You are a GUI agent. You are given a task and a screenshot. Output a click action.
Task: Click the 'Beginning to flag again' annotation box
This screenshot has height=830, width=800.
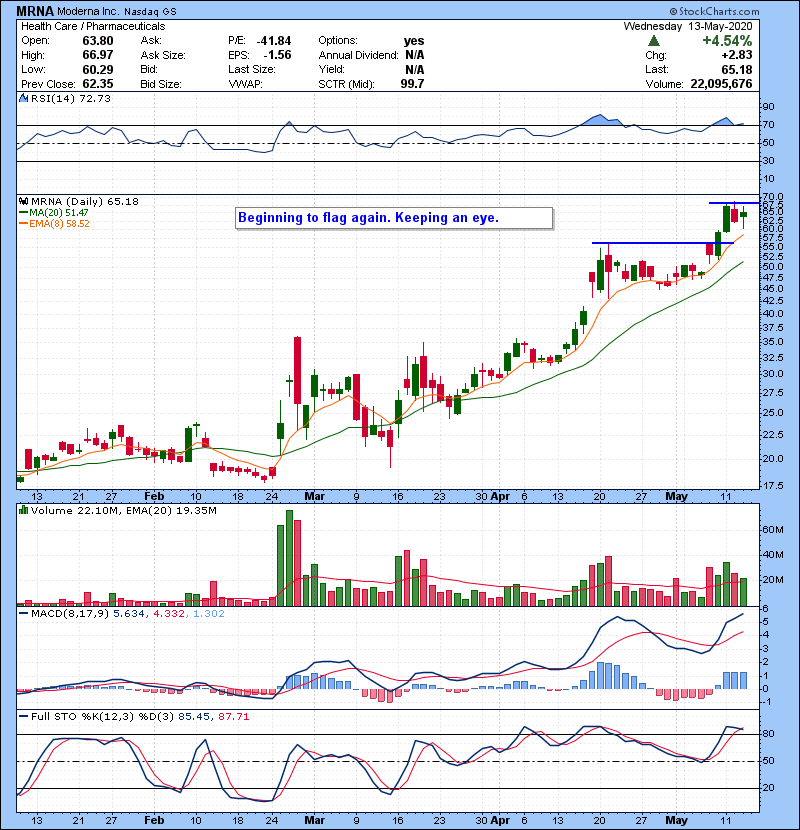click(x=394, y=218)
